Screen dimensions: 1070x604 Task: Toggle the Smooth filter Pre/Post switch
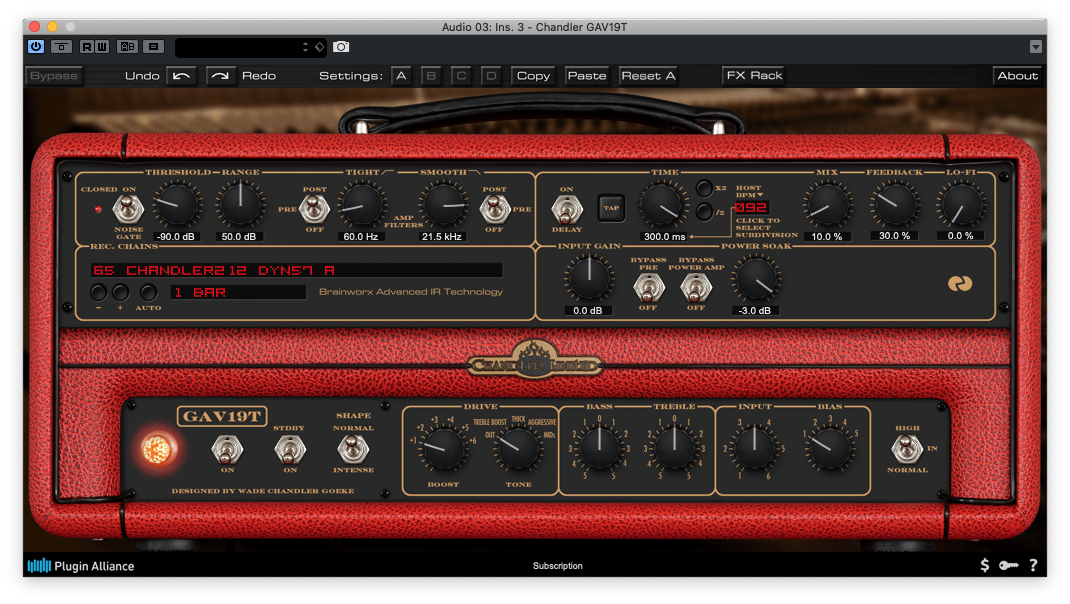[x=495, y=209]
